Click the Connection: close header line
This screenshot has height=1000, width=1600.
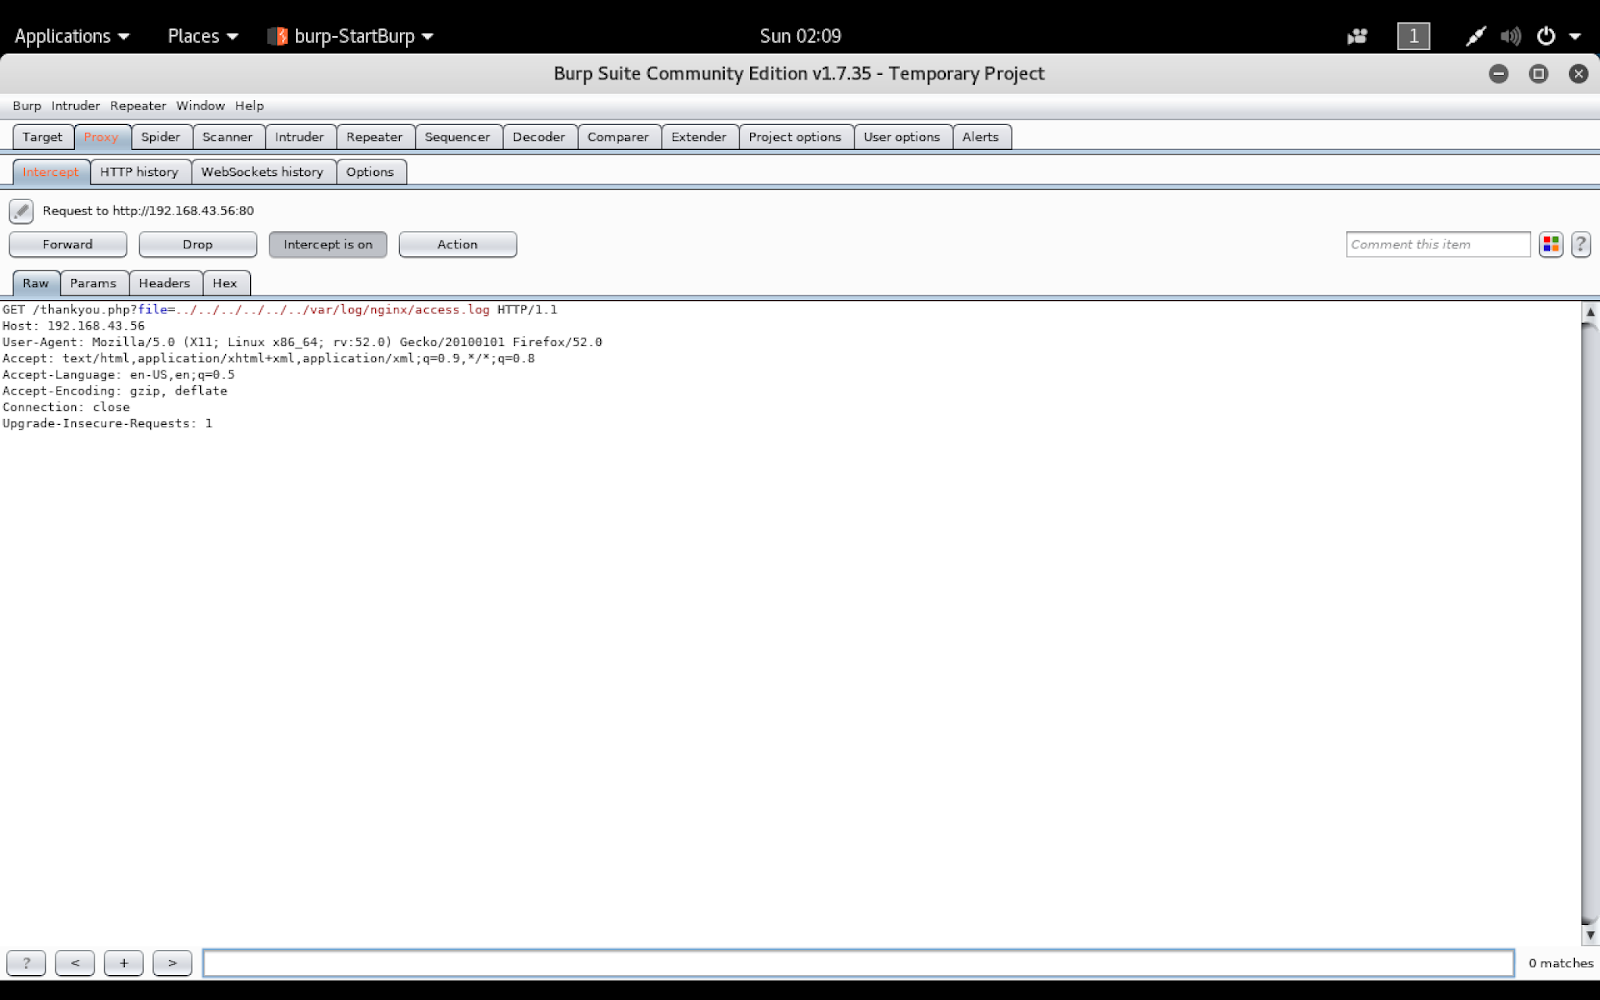click(66, 407)
